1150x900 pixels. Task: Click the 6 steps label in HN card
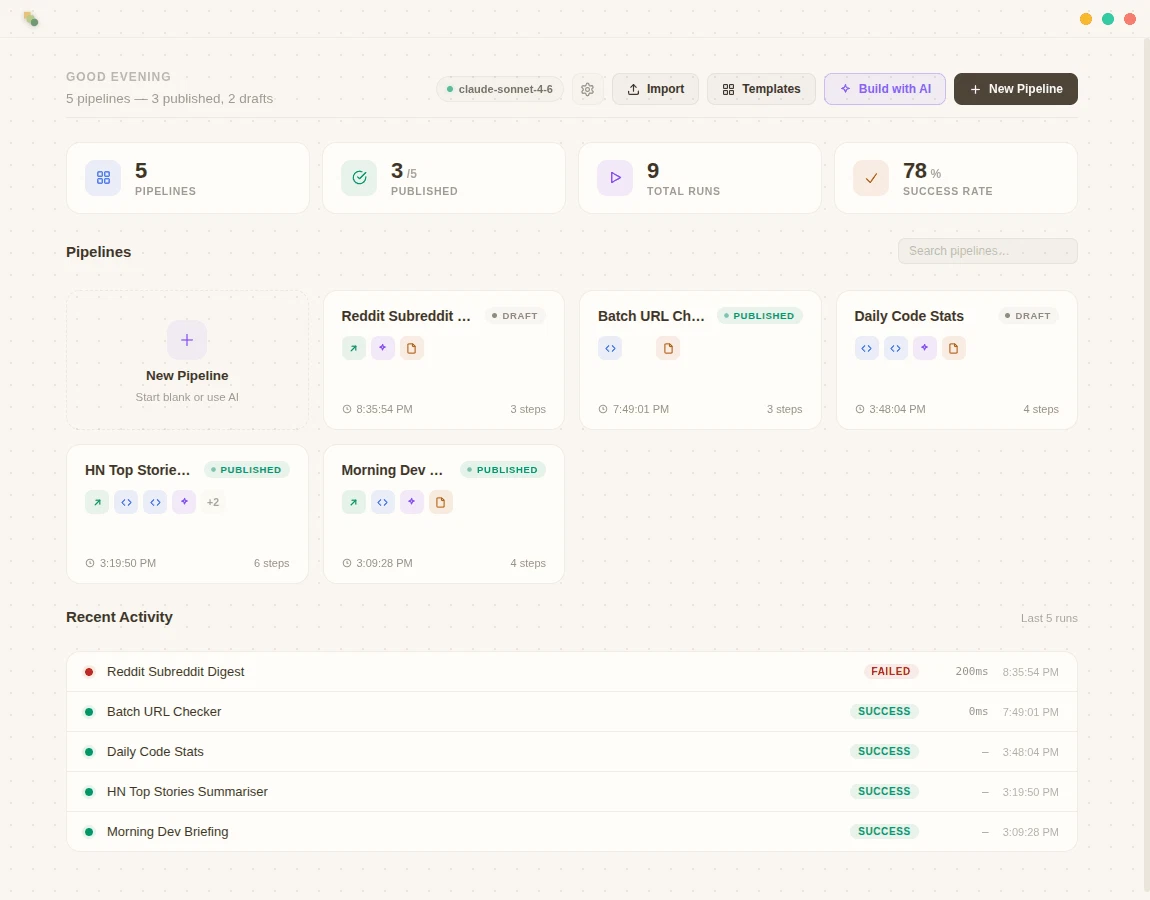[x=271, y=563]
